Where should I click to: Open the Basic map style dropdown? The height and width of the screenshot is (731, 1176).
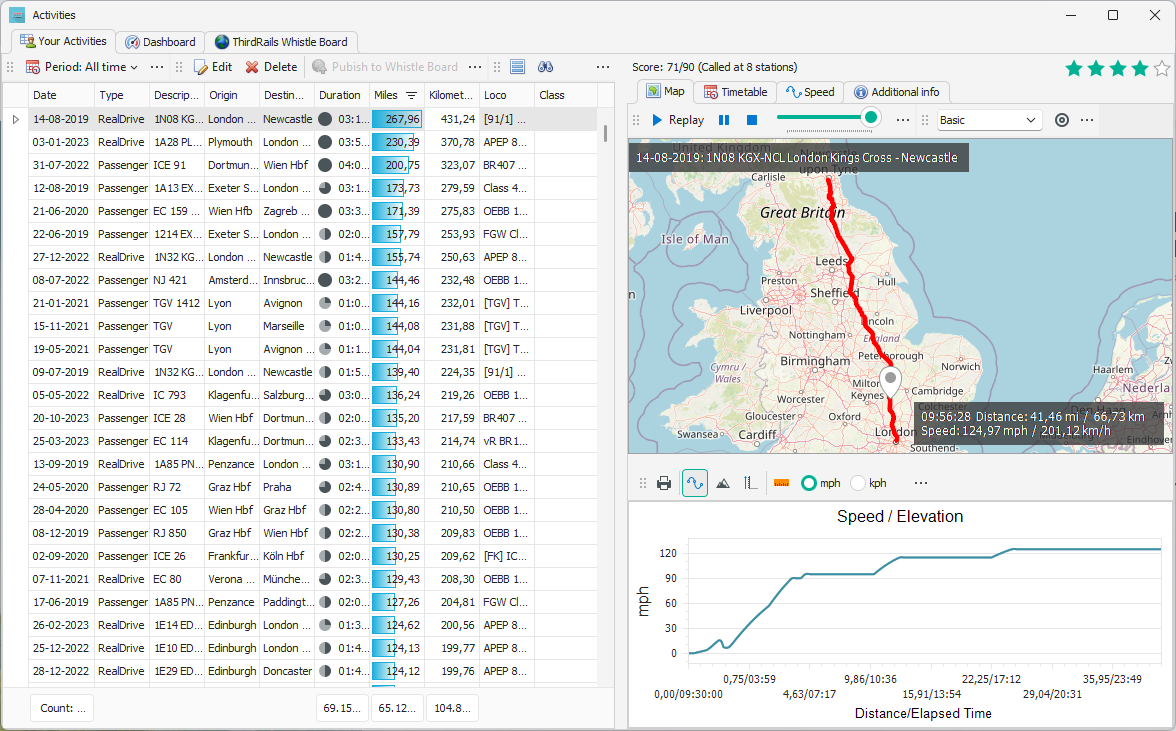tap(989, 120)
